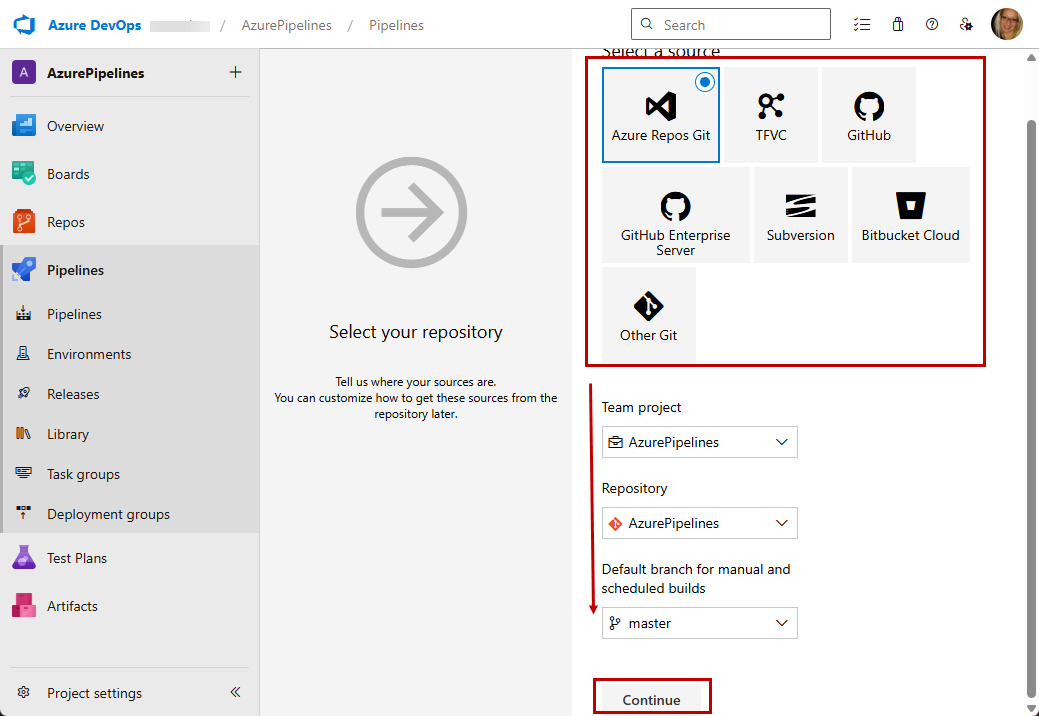Select the GitHub Enterprise Server source tile
The height and width of the screenshot is (716, 1039).
[675, 215]
